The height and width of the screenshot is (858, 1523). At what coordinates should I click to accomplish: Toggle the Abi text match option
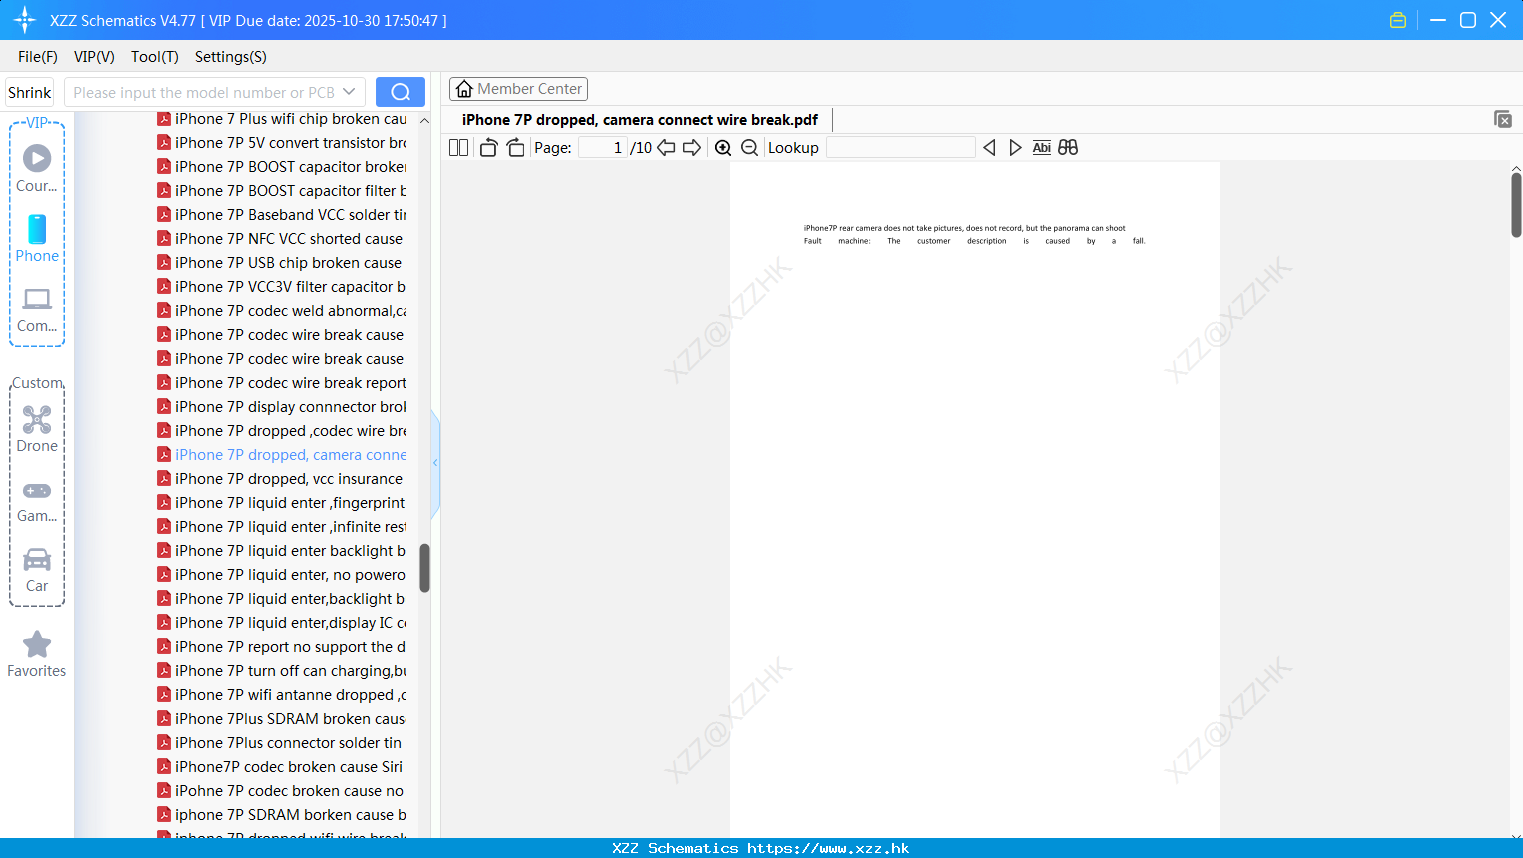(1041, 148)
